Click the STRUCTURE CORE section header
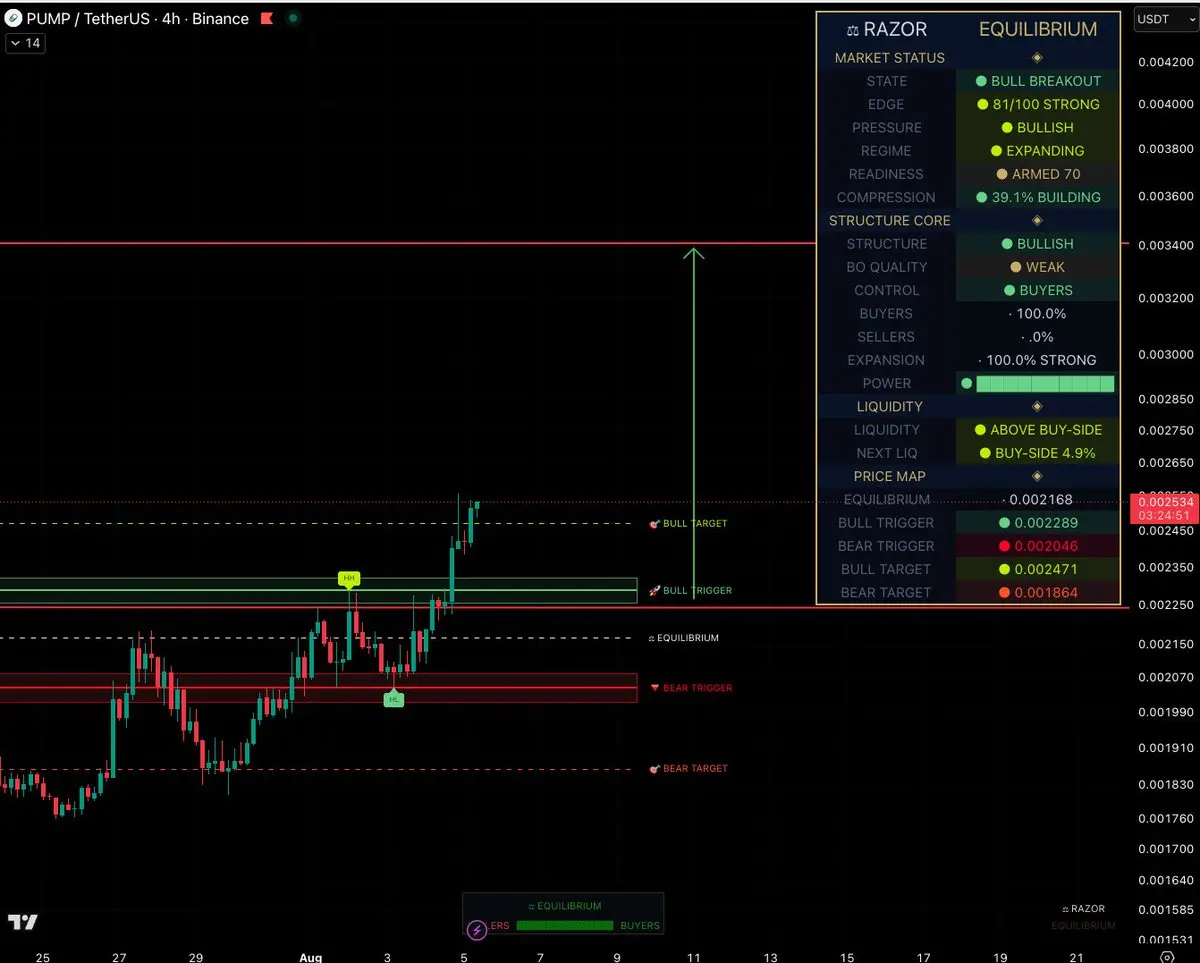The height and width of the screenshot is (963, 1200). 890,221
